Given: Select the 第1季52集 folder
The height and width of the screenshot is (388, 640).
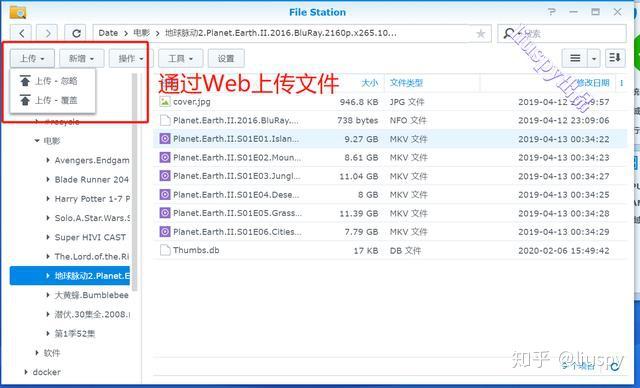Looking at the screenshot, I should pos(75,334).
